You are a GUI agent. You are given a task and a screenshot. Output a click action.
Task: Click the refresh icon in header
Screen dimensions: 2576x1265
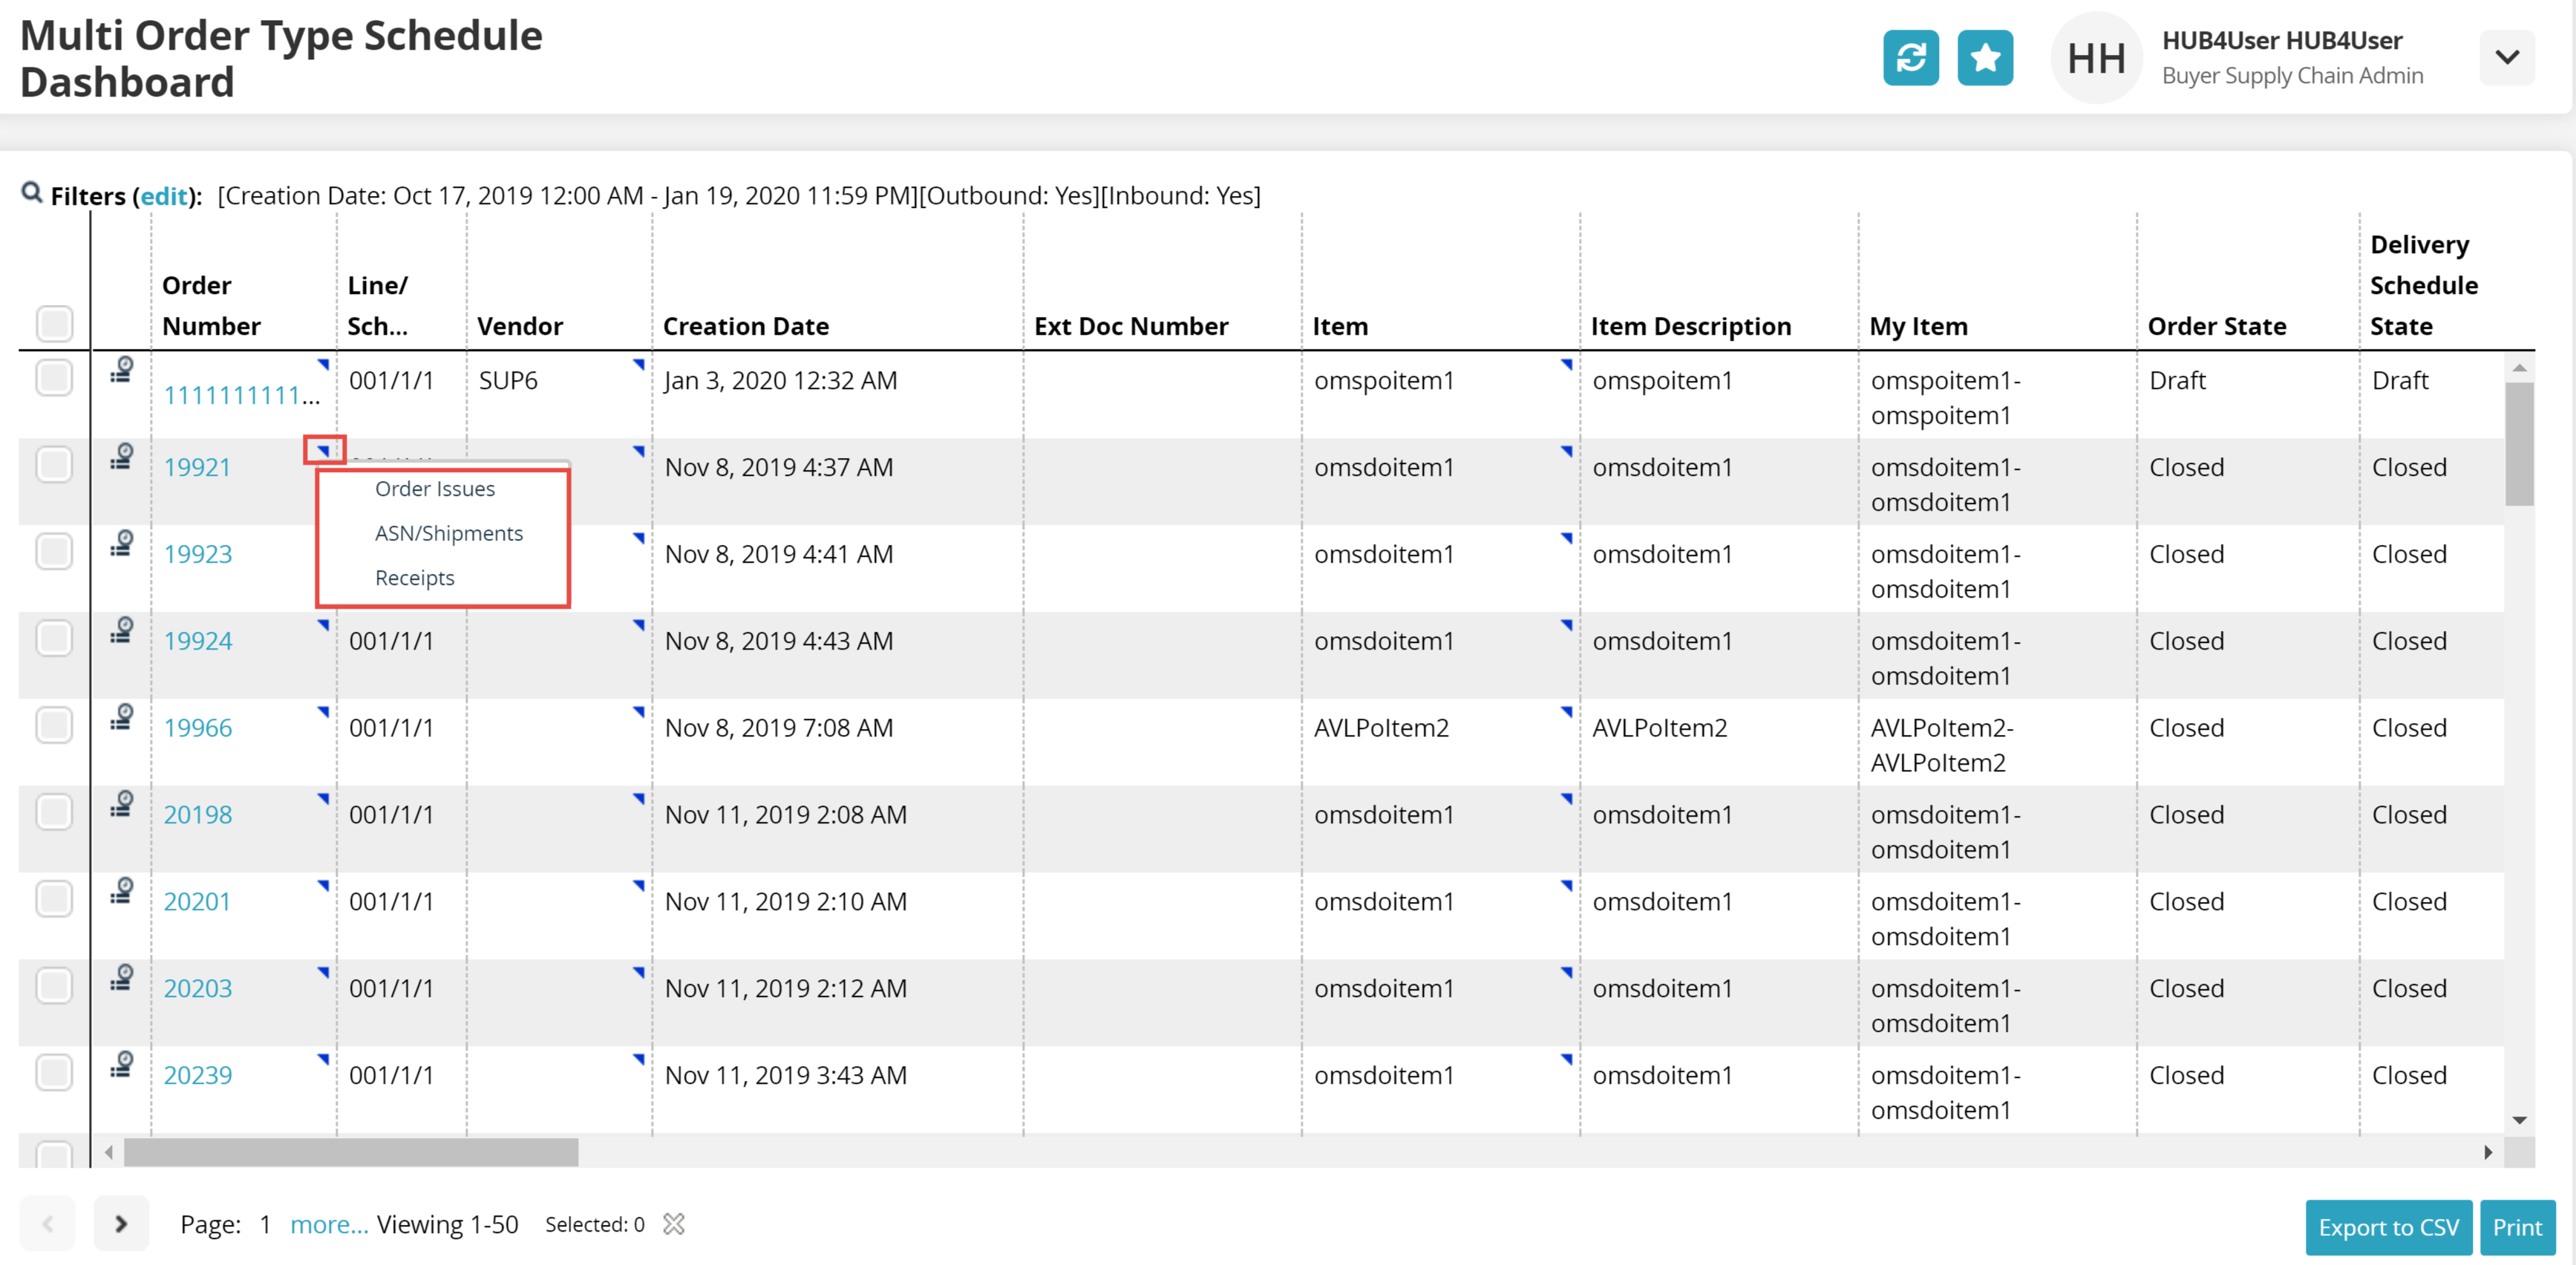[1910, 58]
